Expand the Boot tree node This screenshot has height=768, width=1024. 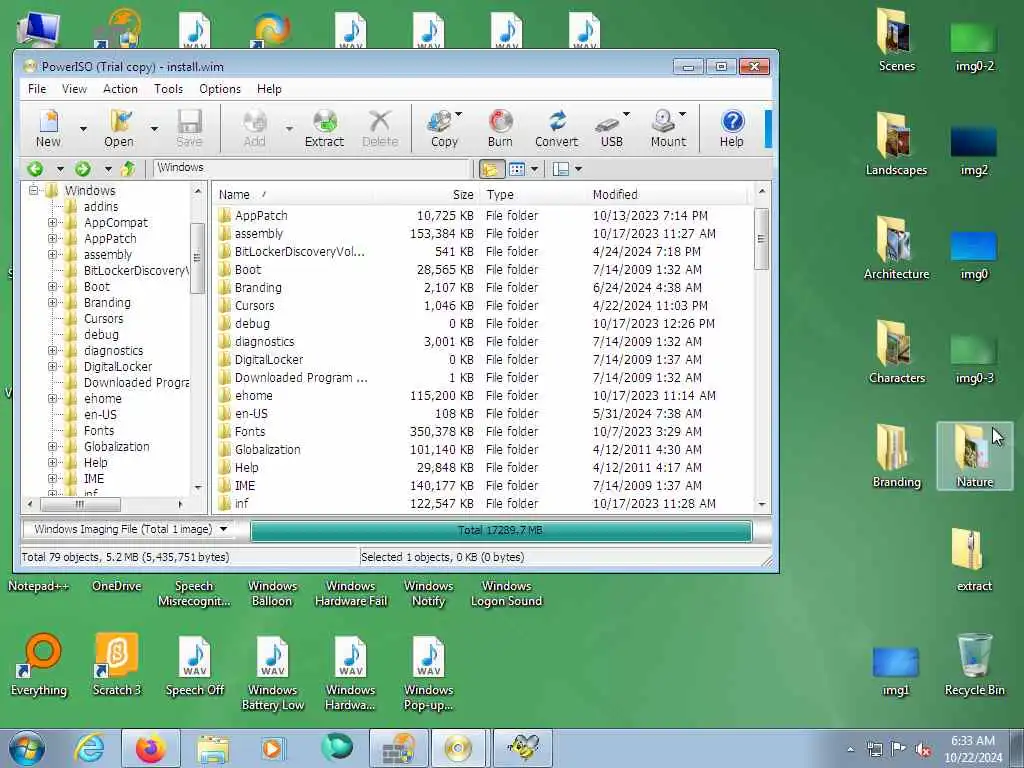click(52, 287)
